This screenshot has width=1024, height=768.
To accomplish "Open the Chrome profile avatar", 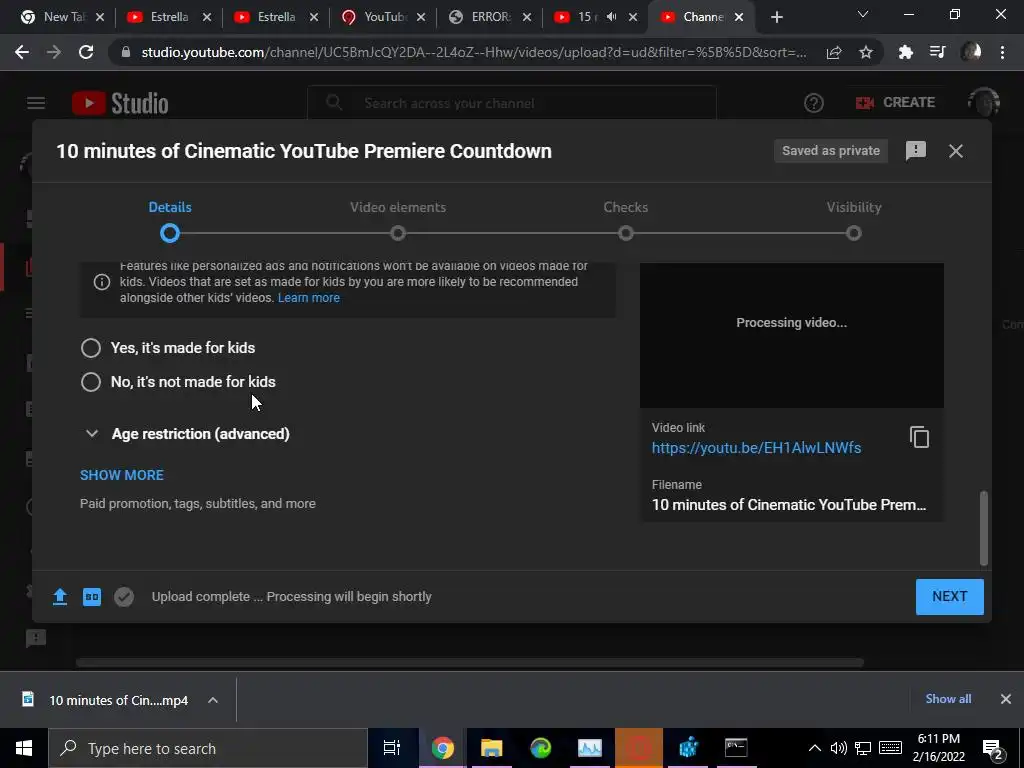I will (971, 52).
